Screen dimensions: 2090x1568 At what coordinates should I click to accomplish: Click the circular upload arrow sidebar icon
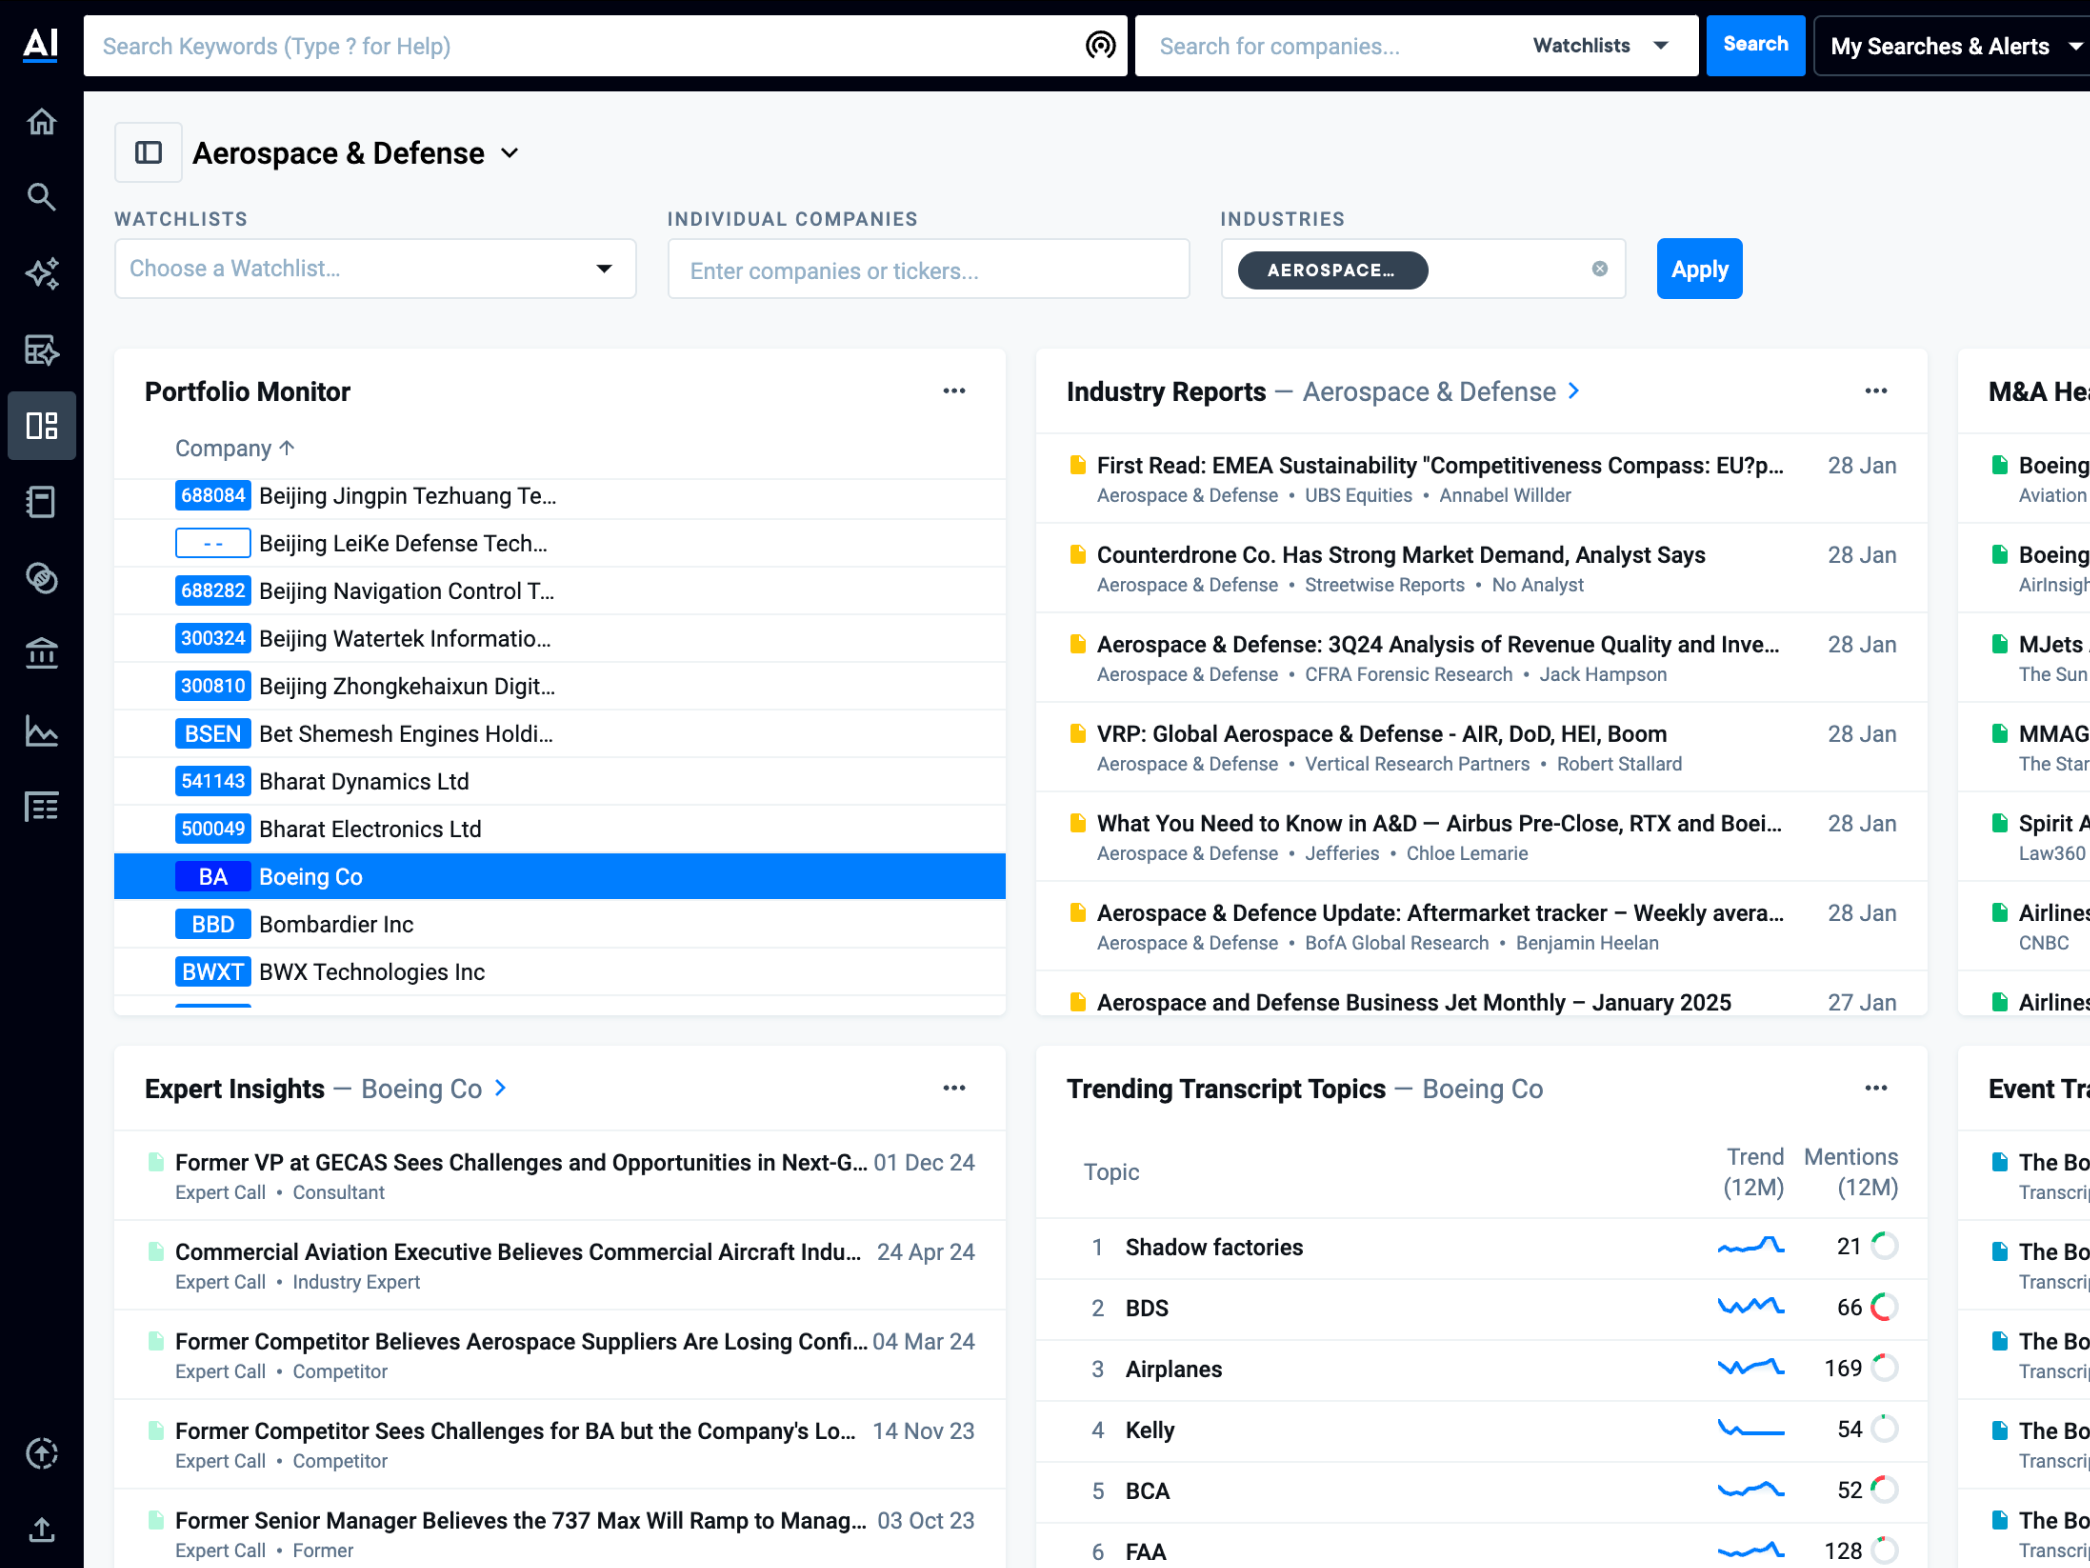click(41, 1453)
